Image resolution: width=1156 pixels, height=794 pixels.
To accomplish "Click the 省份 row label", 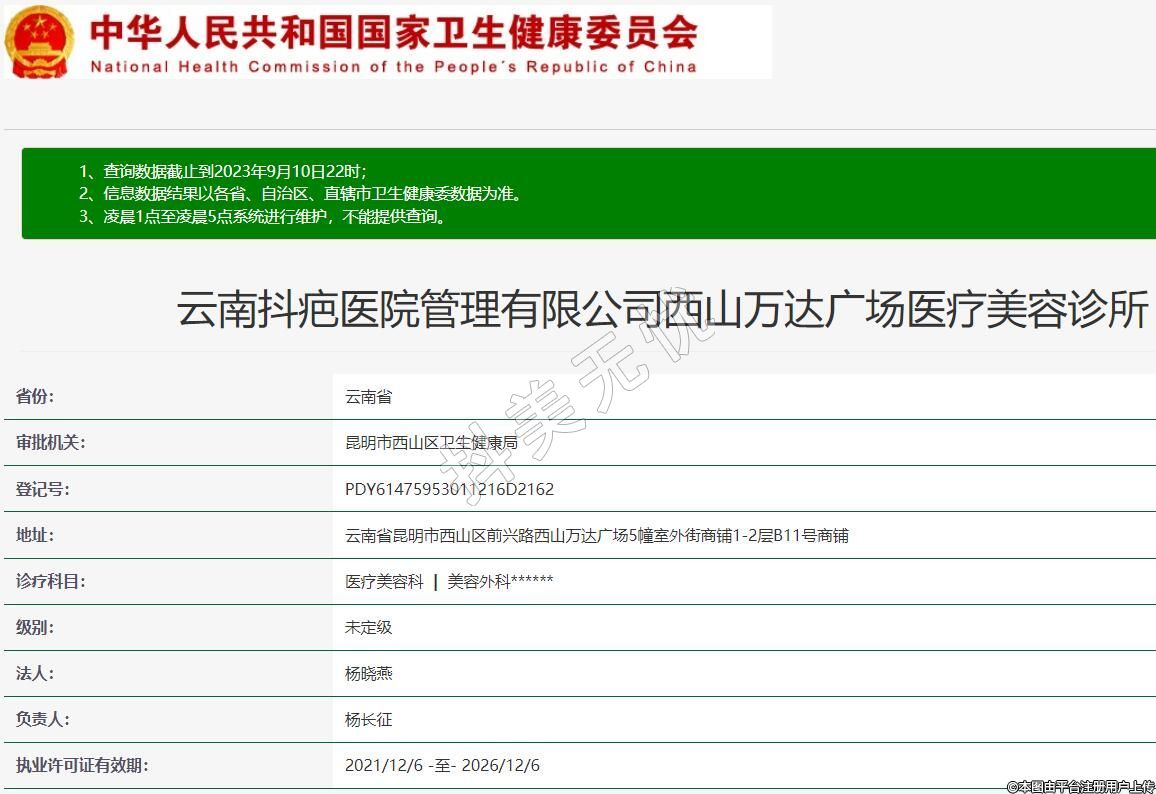I will pos(36,397).
